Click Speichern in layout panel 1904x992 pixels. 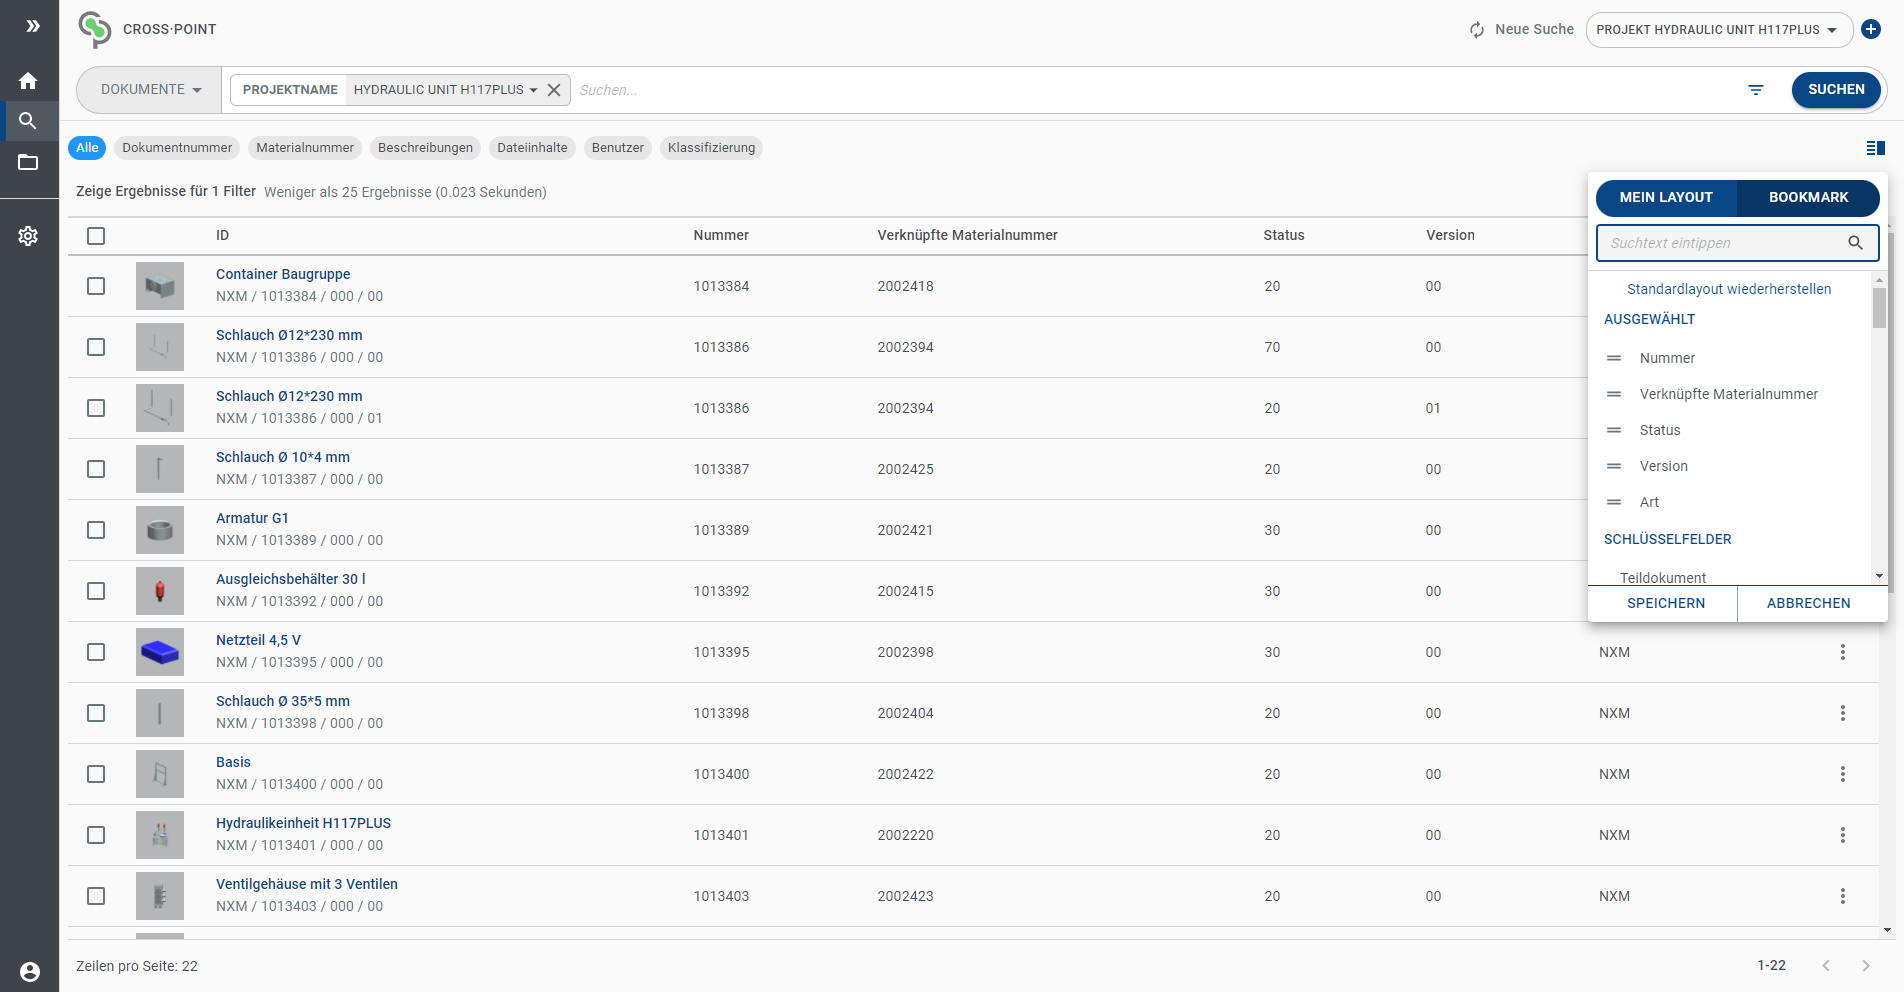tap(1666, 603)
